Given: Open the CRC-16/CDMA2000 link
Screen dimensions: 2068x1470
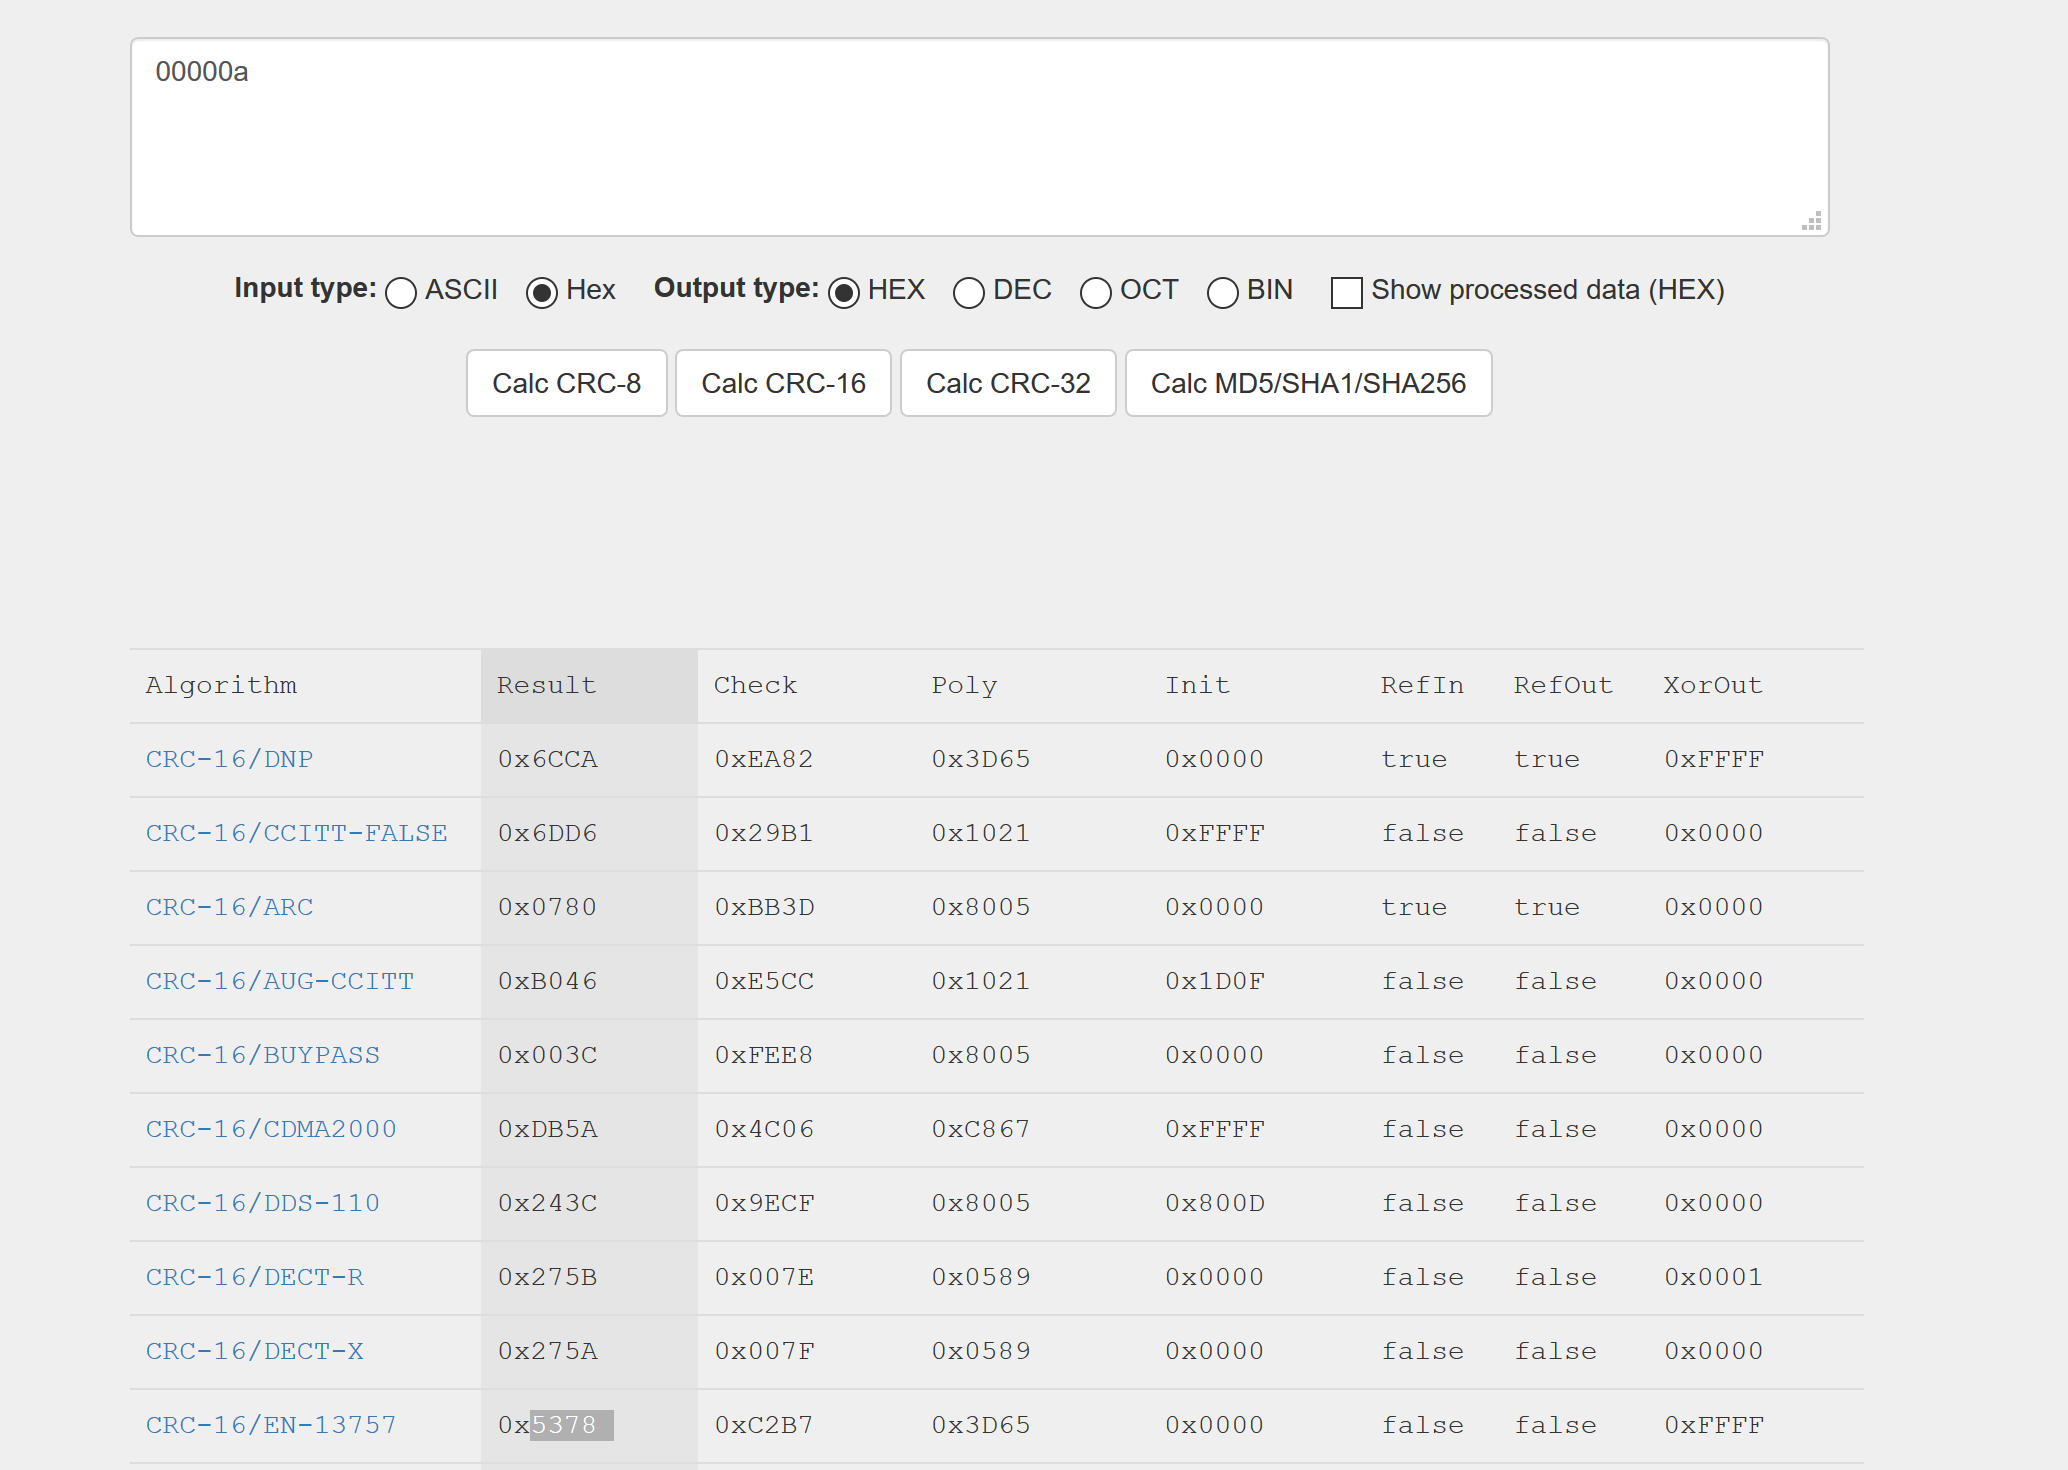Looking at the screenshot, I should [271, 1129].
